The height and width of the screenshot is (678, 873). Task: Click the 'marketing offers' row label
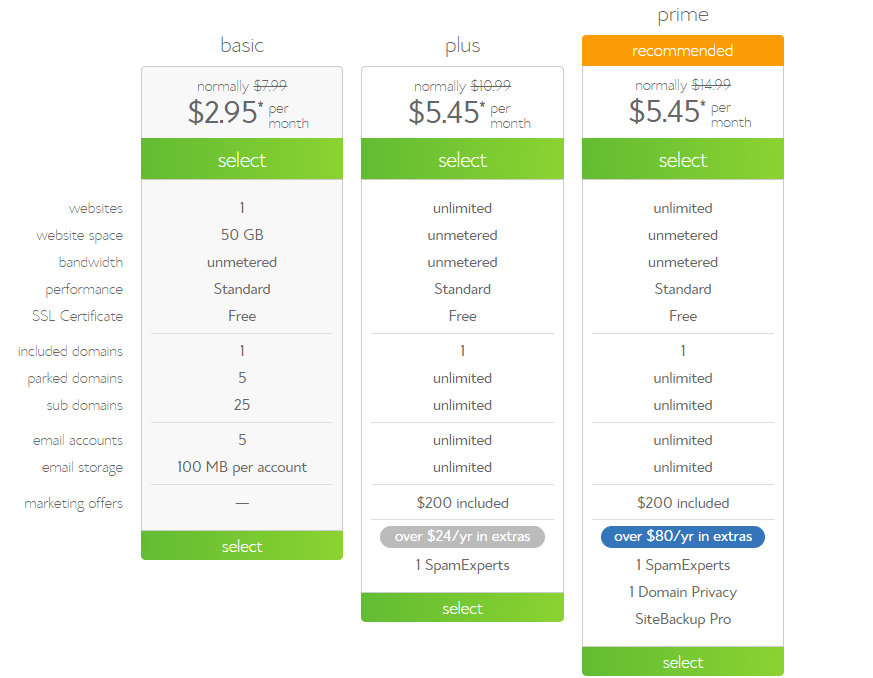(x=73, y=504)
